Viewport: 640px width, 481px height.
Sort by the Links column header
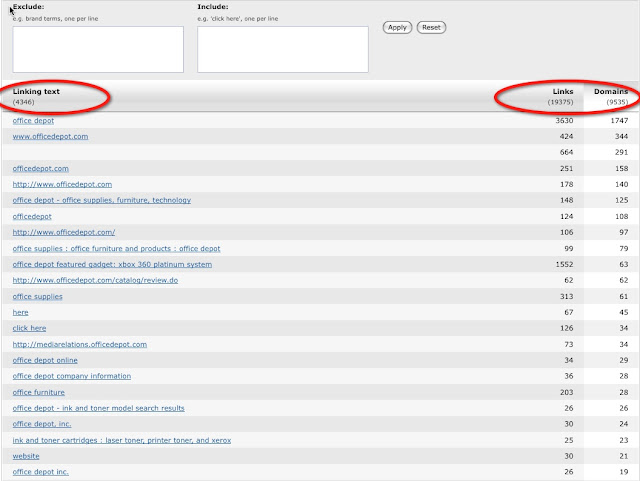[x=563, y=91]
